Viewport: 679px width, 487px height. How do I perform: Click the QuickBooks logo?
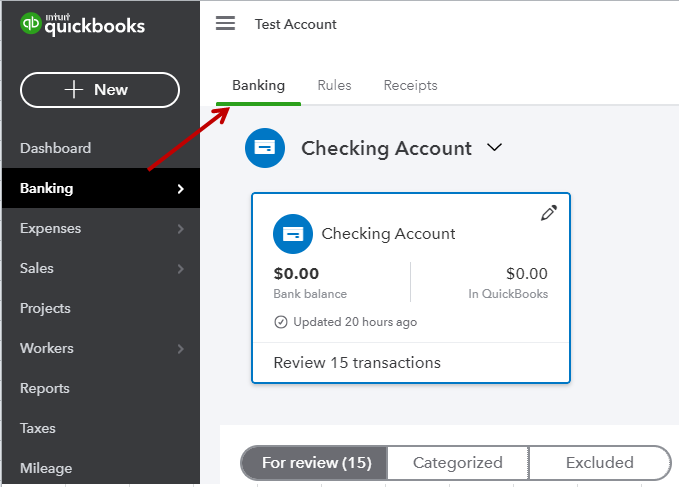coord(82,24)
